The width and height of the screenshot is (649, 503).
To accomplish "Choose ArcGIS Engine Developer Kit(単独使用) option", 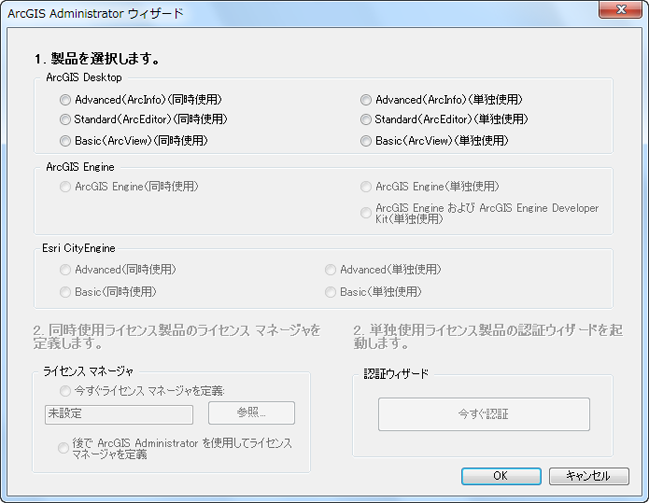I will [x=365, y=213].
